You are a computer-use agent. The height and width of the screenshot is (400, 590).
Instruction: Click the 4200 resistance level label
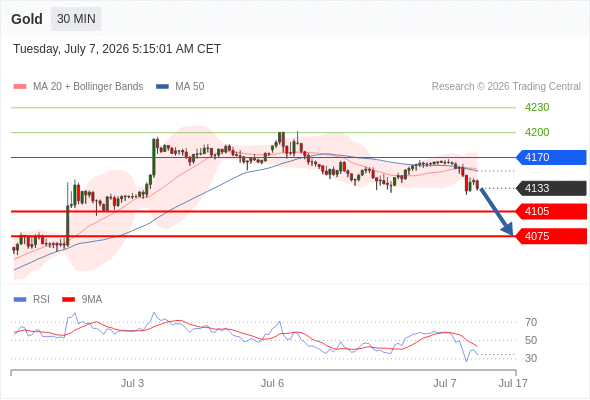[x=537, y=132]
